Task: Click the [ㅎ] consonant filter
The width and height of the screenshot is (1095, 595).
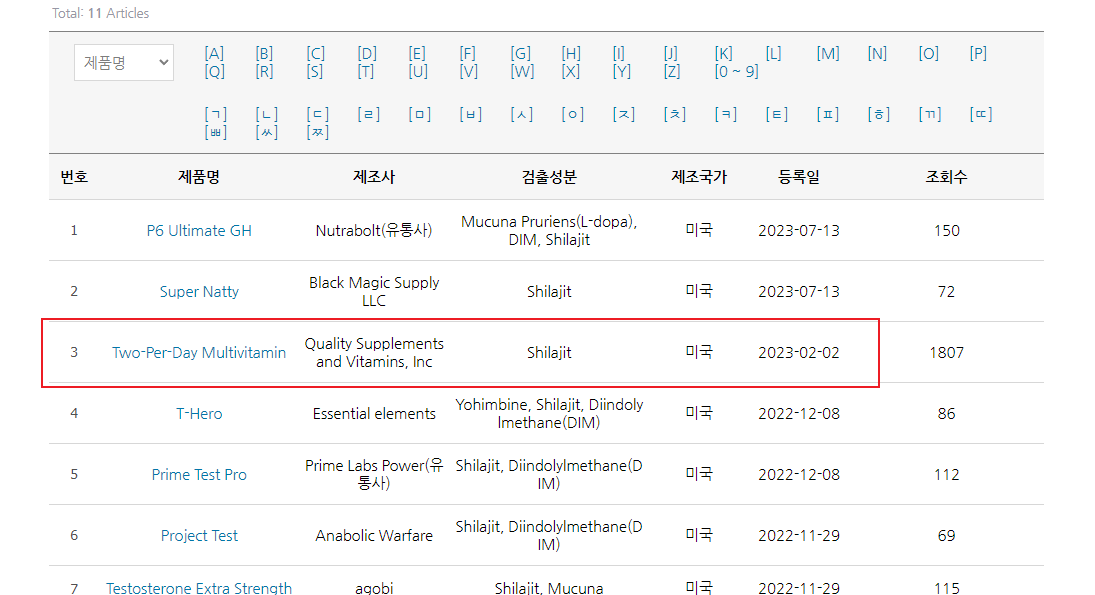Action: coord(879,115)
